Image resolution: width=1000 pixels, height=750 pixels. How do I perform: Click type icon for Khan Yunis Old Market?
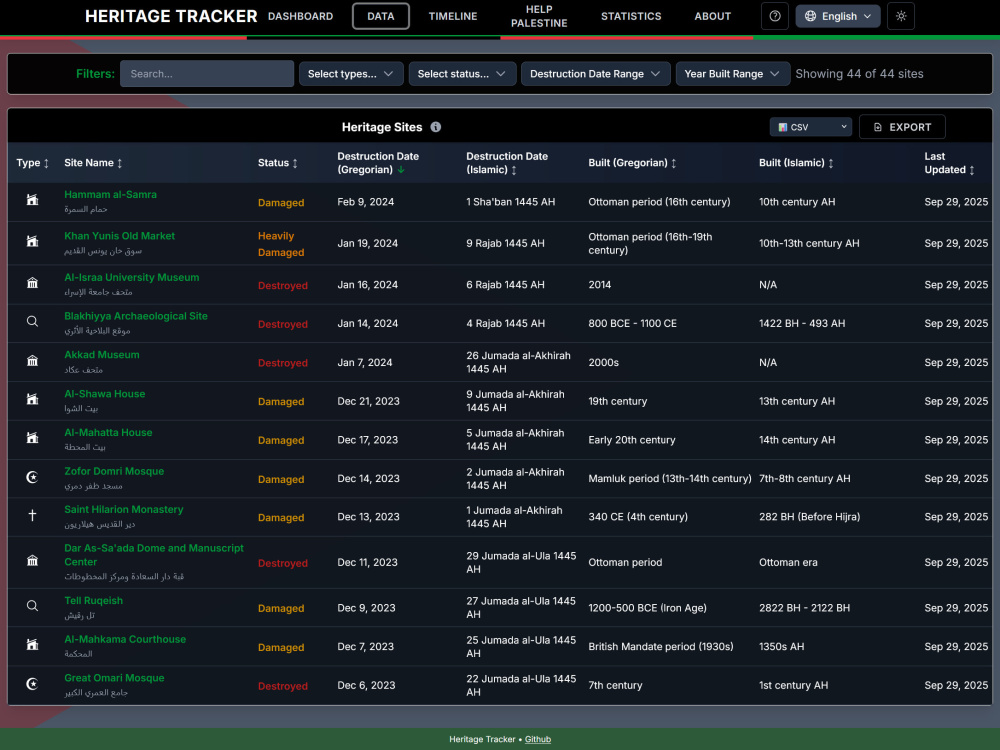coord(32,241)
